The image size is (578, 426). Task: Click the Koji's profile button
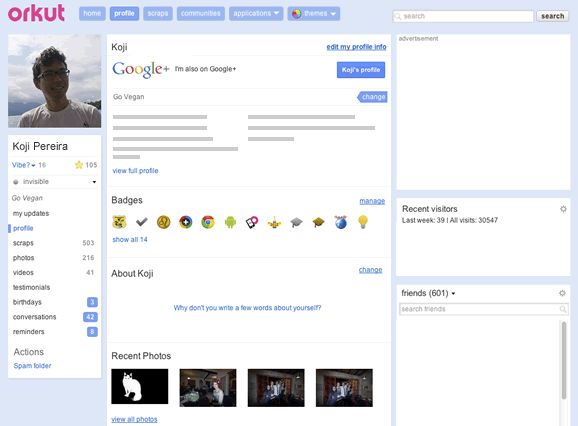pyautogui.click(x=361, y=70)
